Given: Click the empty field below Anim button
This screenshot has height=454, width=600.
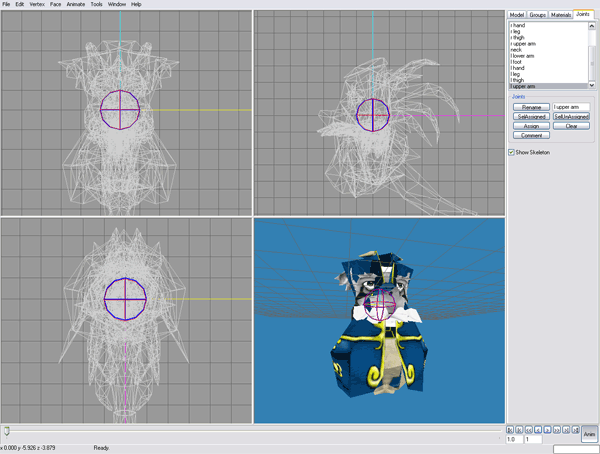Looking at the screenshot, I should coord(576,449).
